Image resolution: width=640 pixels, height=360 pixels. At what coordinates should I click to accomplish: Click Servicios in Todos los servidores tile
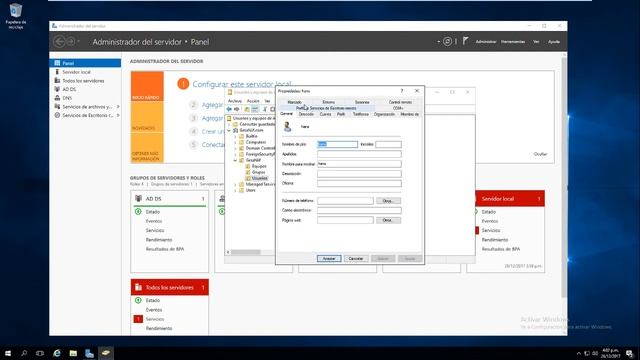155,319
